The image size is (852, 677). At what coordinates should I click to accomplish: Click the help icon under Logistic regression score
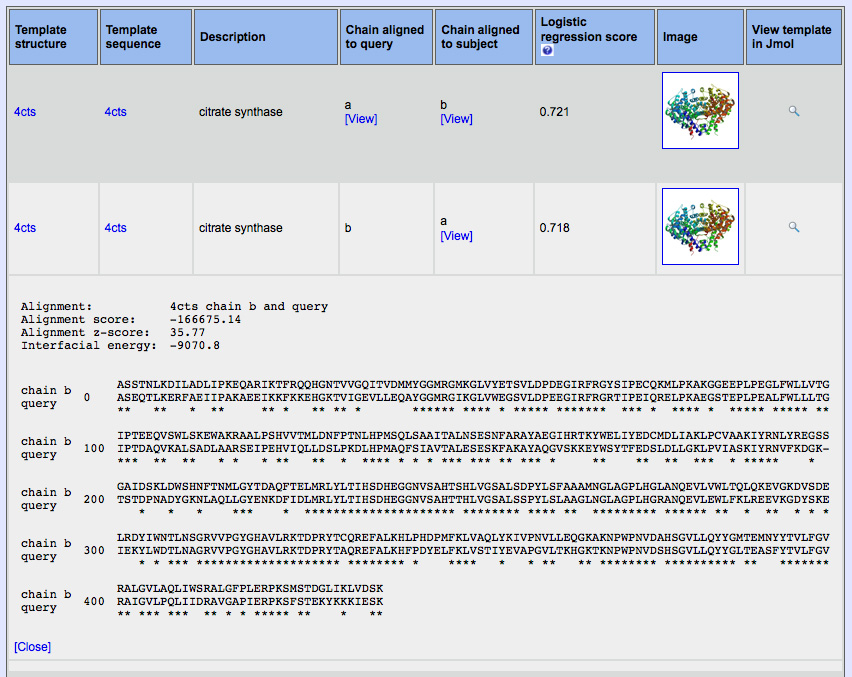(547, 51)
